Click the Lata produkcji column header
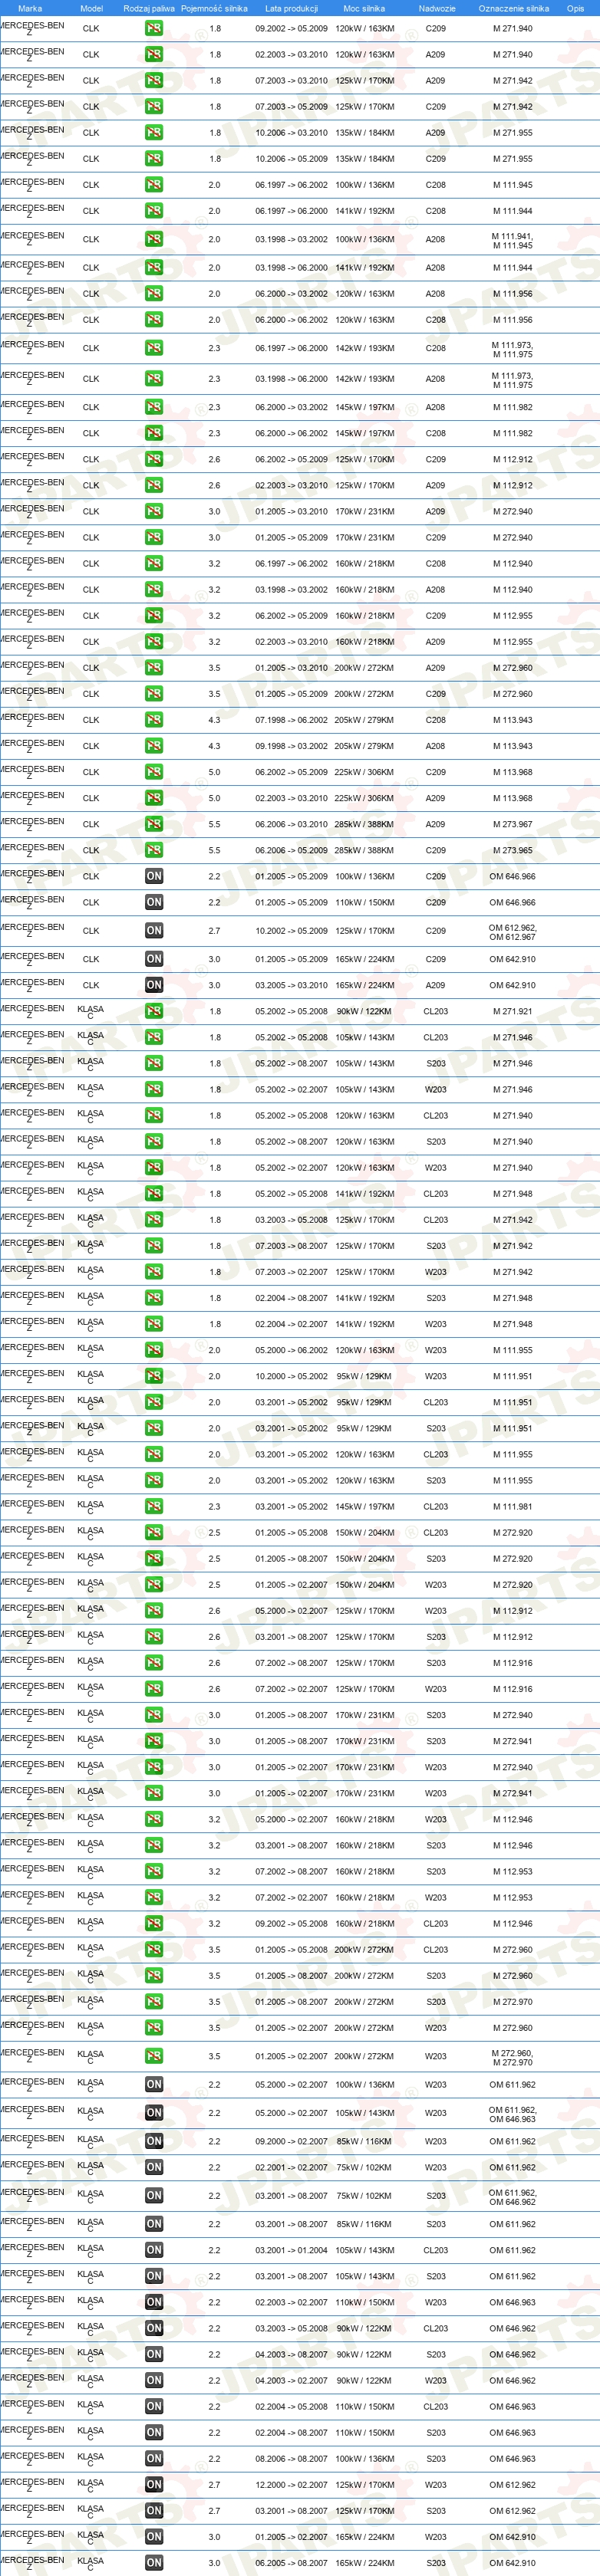Viewport: 600px width, 2576px height. [x=291, y=8]
